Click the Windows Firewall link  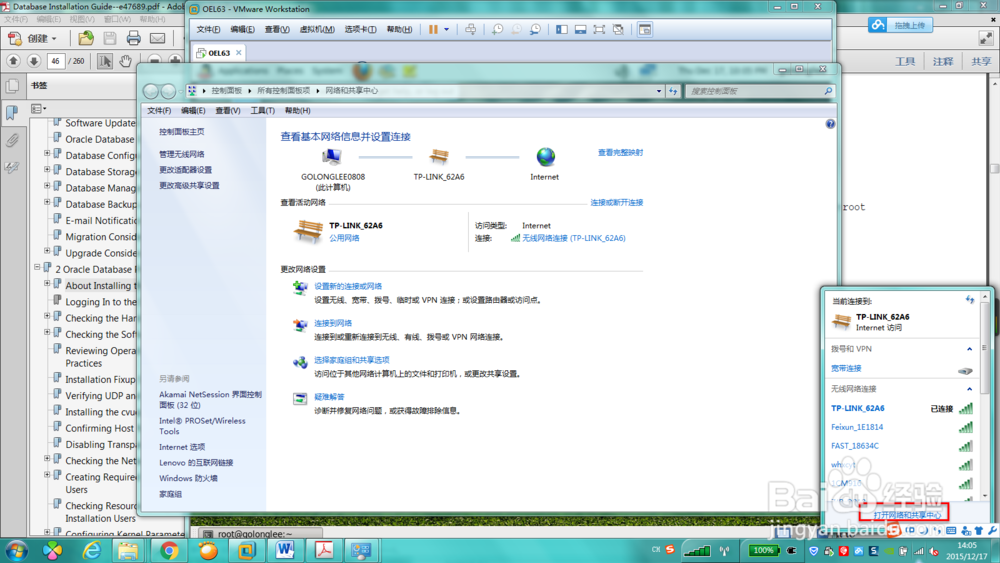[188, 478]
